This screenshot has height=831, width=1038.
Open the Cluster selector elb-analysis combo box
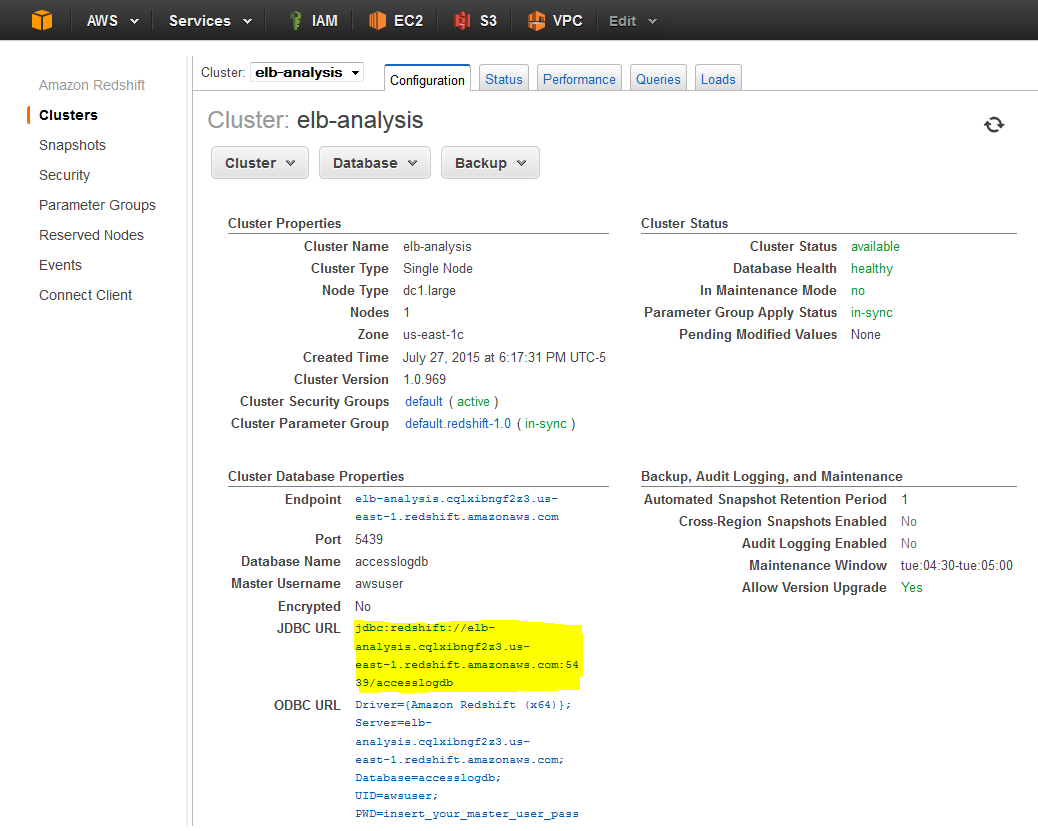point(308,72)
